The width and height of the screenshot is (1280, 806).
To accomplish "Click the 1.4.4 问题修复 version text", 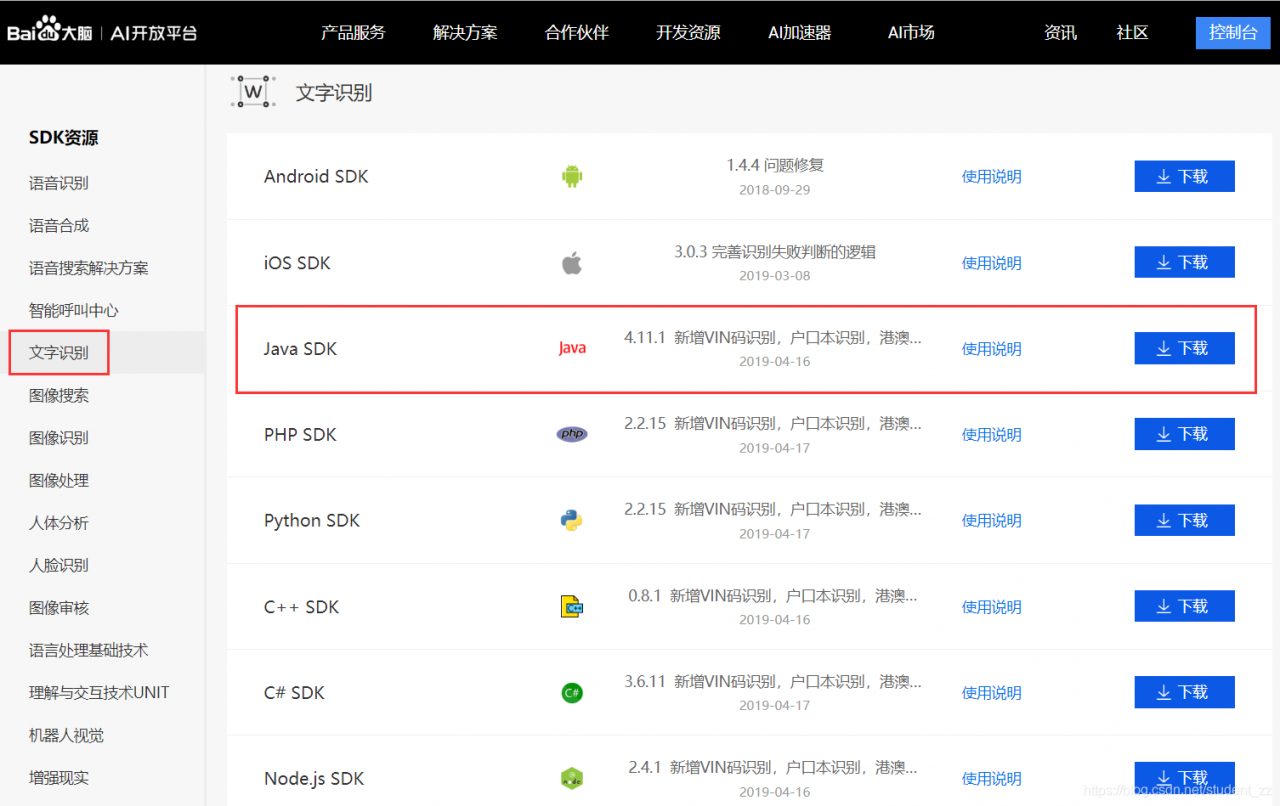I will tap(775, 165).
